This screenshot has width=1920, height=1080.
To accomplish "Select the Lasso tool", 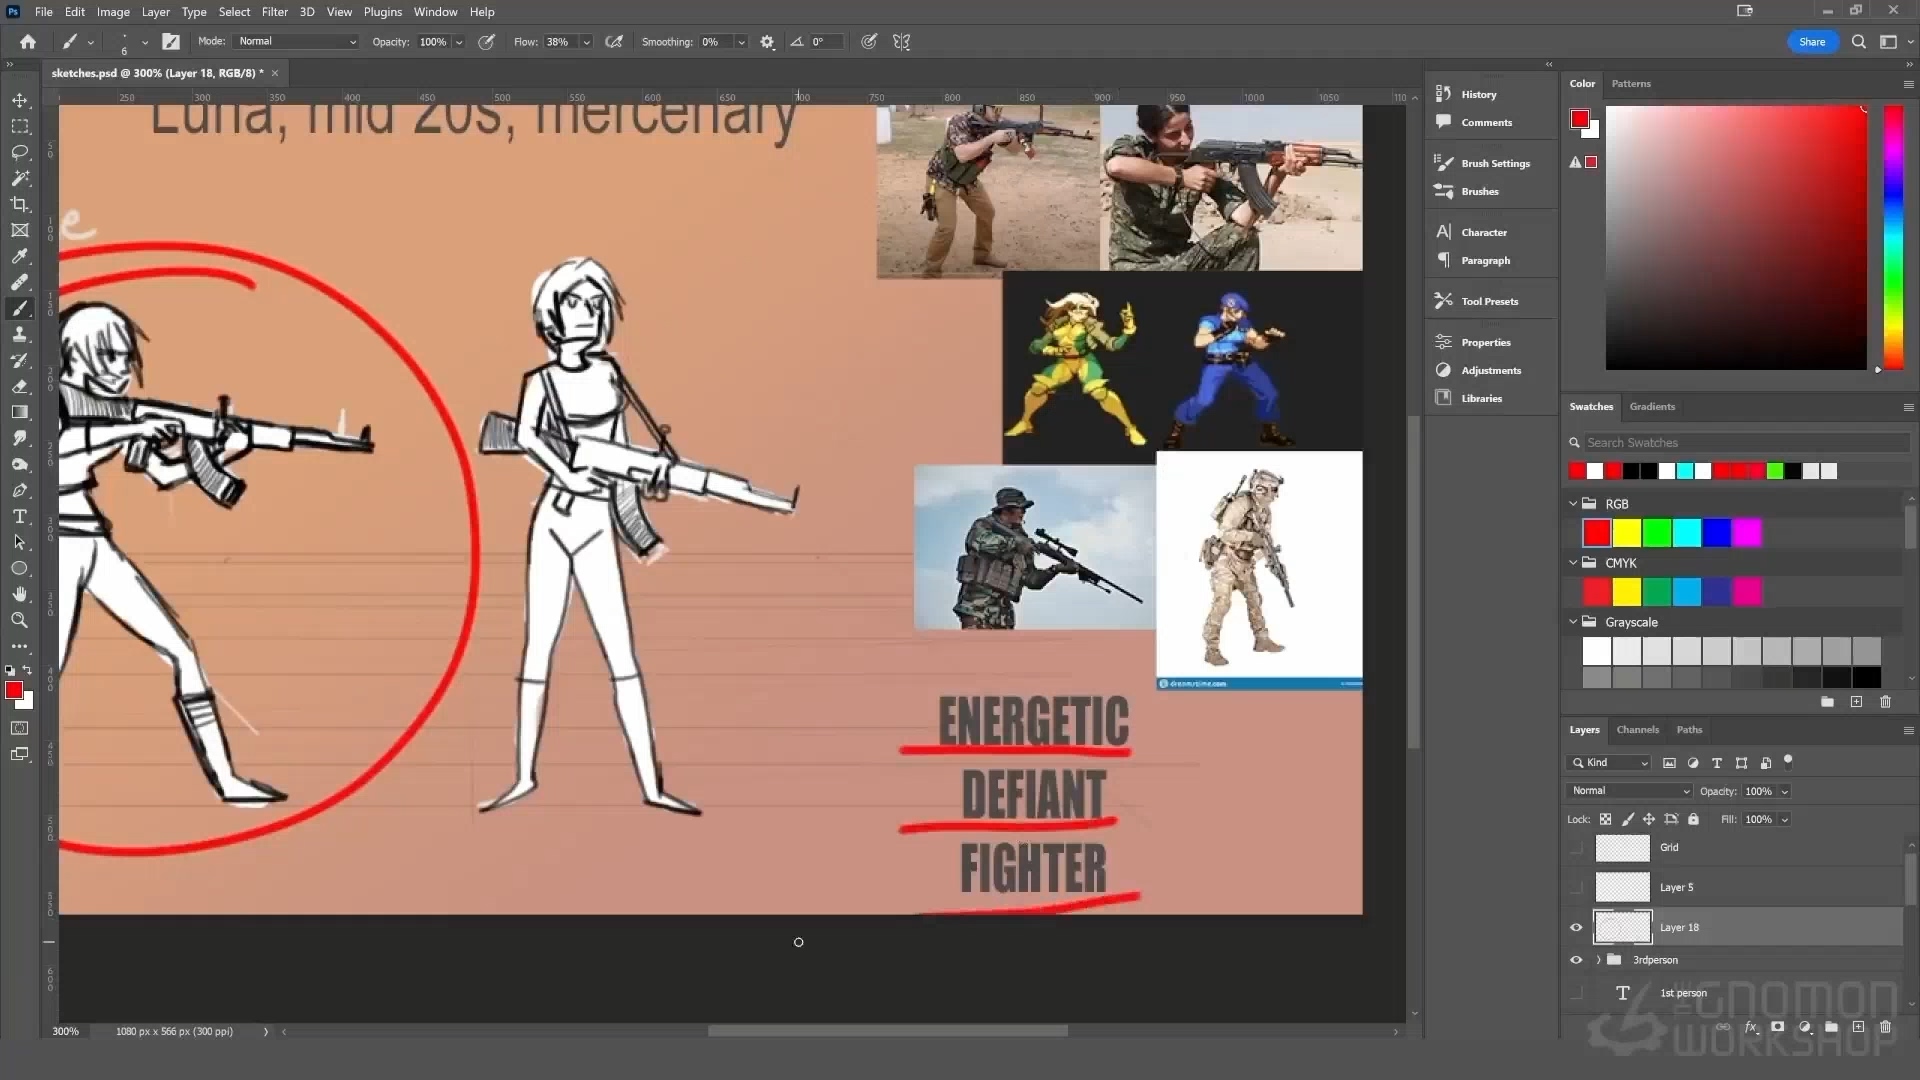I will tap(19, 152).
